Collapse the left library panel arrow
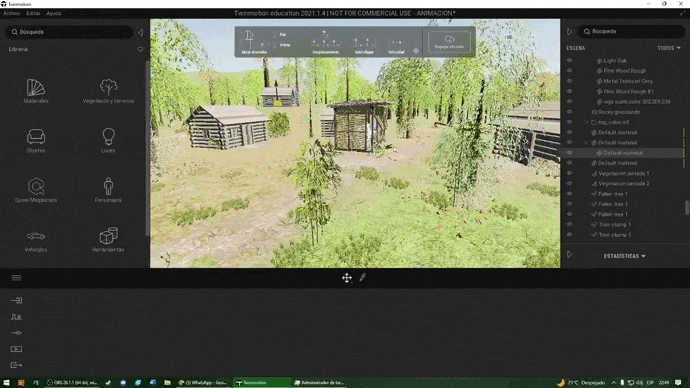The image size is (690, 388). (x=140, y=32)
